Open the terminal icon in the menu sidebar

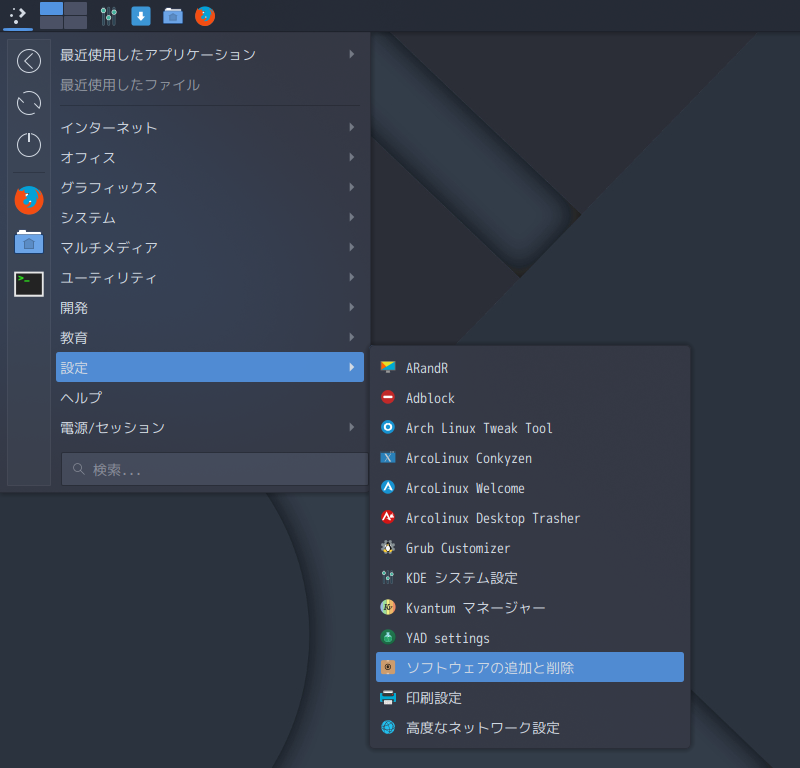click(29, 284)
